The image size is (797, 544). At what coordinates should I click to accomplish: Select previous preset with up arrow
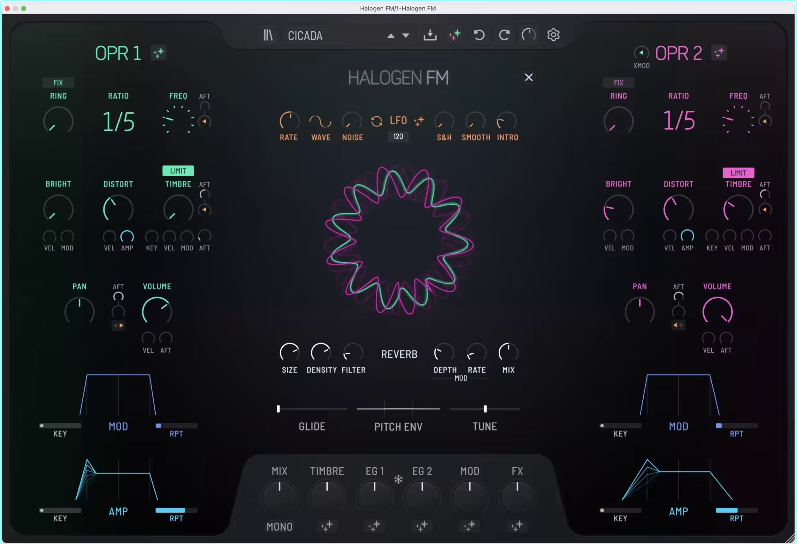pyautogui.click(x=390, y=36)
